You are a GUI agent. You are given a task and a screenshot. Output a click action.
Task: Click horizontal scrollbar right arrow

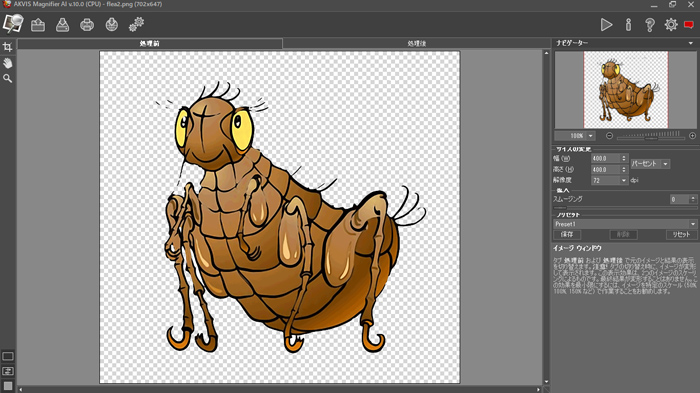point(538,390)
